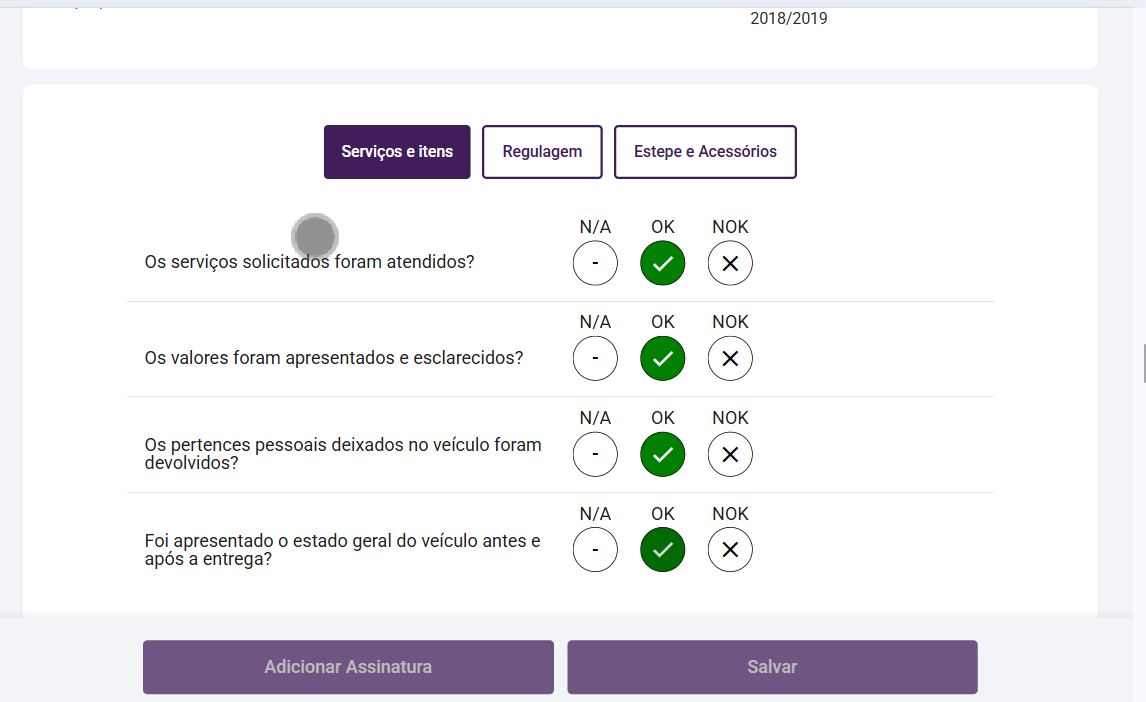Click the vertical scrollbar handle at right edge
The image size is (1146, 702).
(1144, 363)
